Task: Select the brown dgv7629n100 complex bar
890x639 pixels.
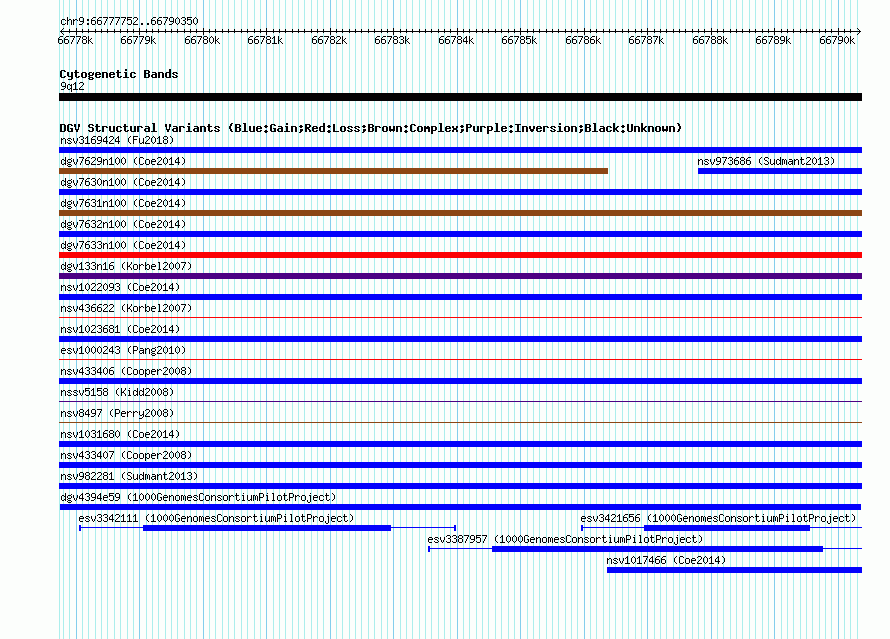Action: coord(333,171)
